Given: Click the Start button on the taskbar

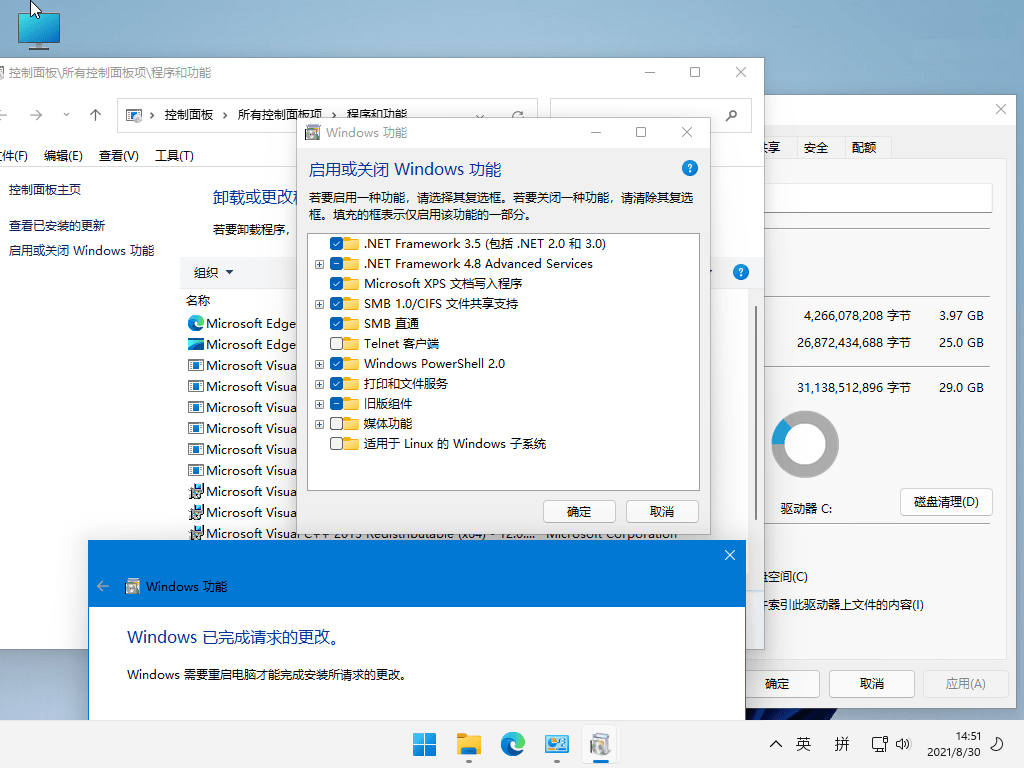Looking at the screenshot, I should pos(424,744).
